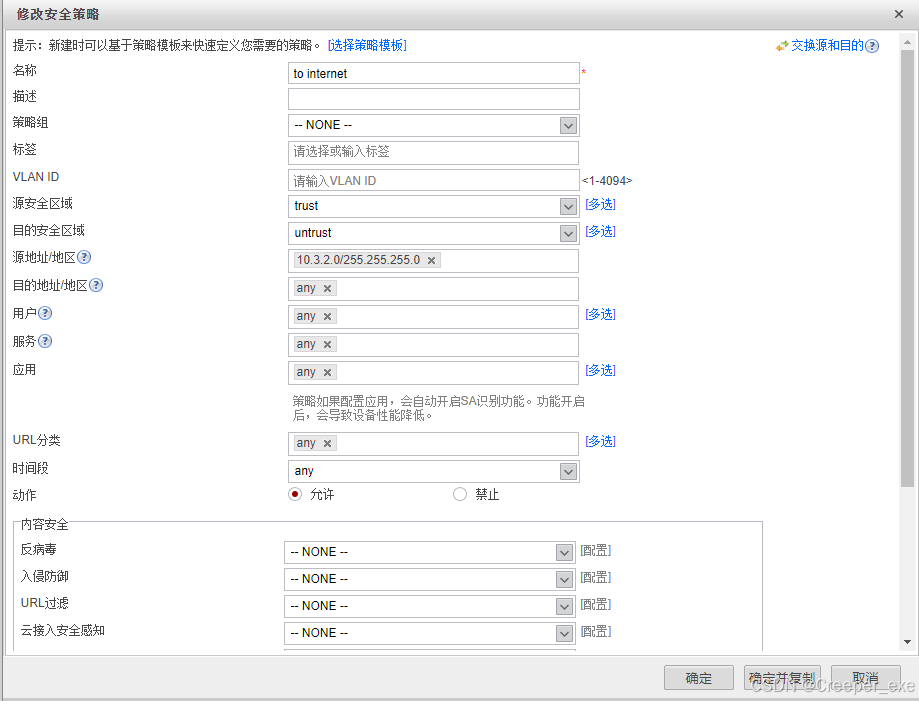Open the URL过滤 profile dropdown
This screenshot has height=701, width=919.
(x=564, y=606)
